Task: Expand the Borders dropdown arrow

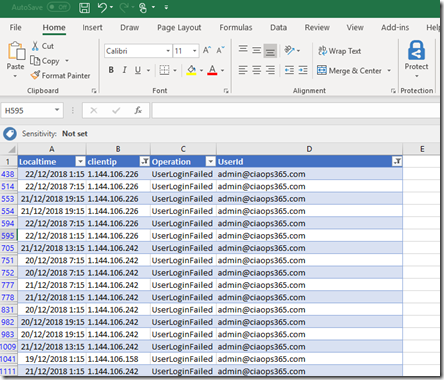Action: [175, 70]
